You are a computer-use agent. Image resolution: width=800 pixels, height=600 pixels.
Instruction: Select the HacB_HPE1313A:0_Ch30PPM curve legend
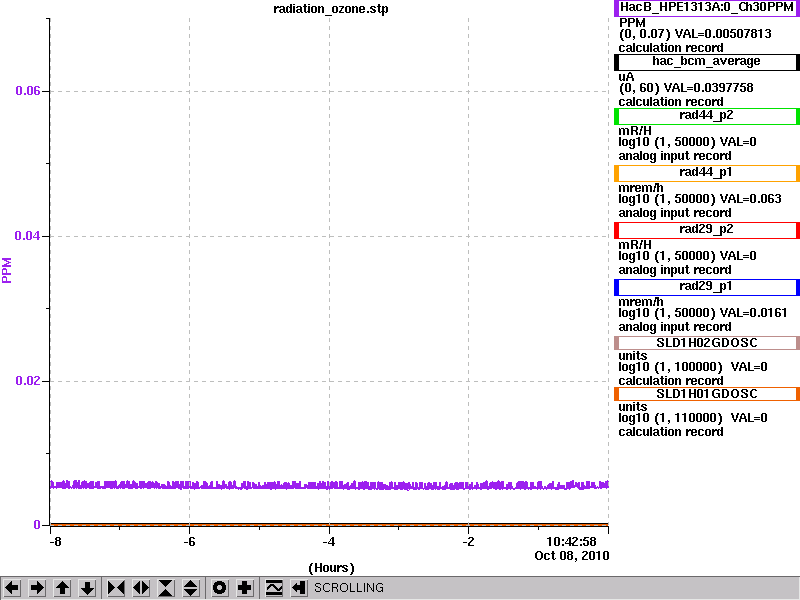tap(707, 8)
